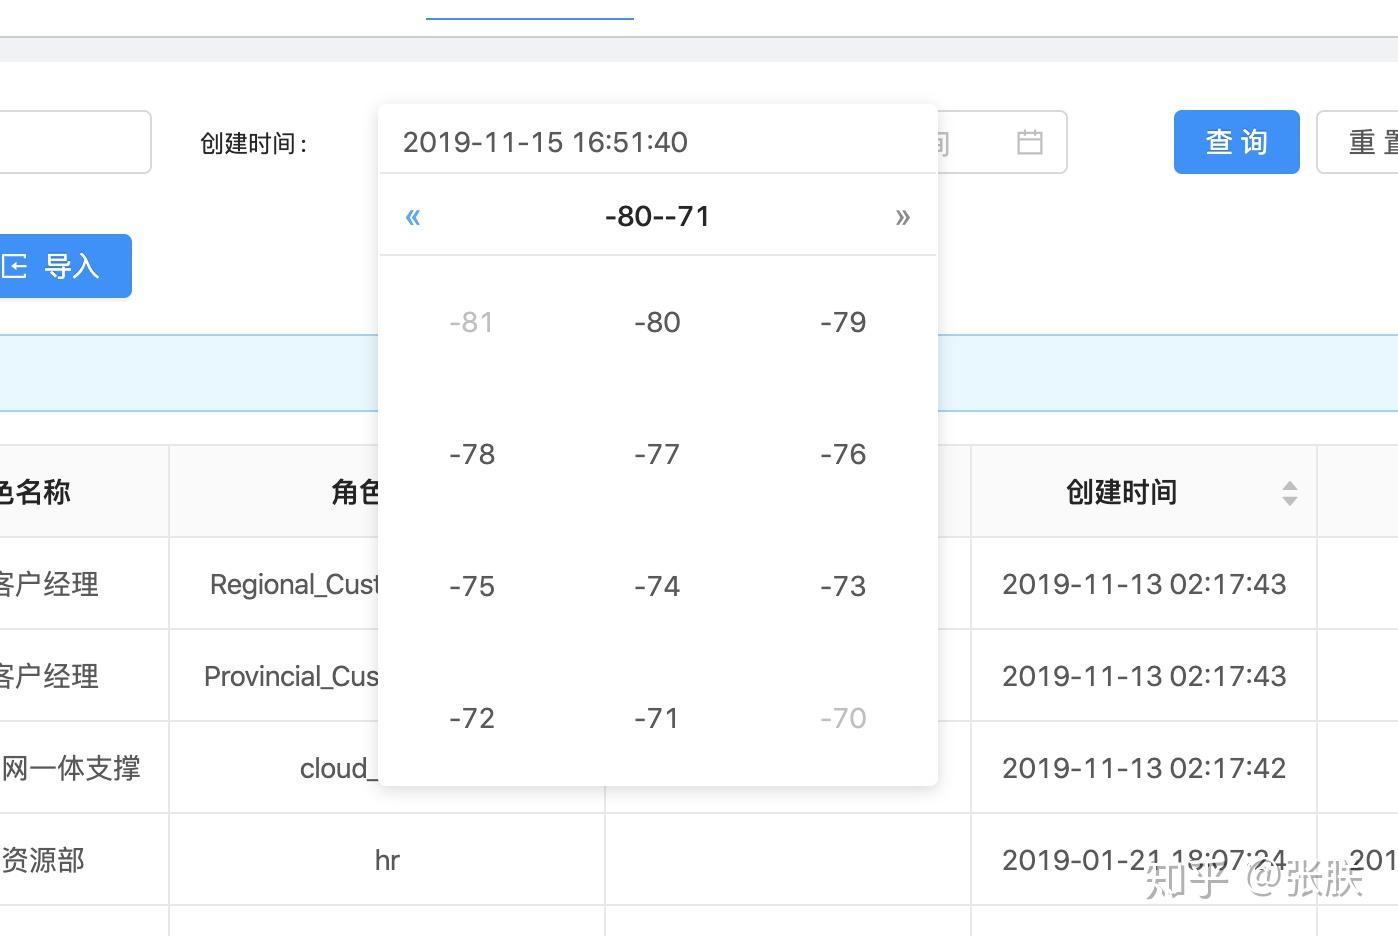Click the 网一体支撑 role name cell
Image resolution: width=1398 pixels, height=936 pixels.
(84, 768)
